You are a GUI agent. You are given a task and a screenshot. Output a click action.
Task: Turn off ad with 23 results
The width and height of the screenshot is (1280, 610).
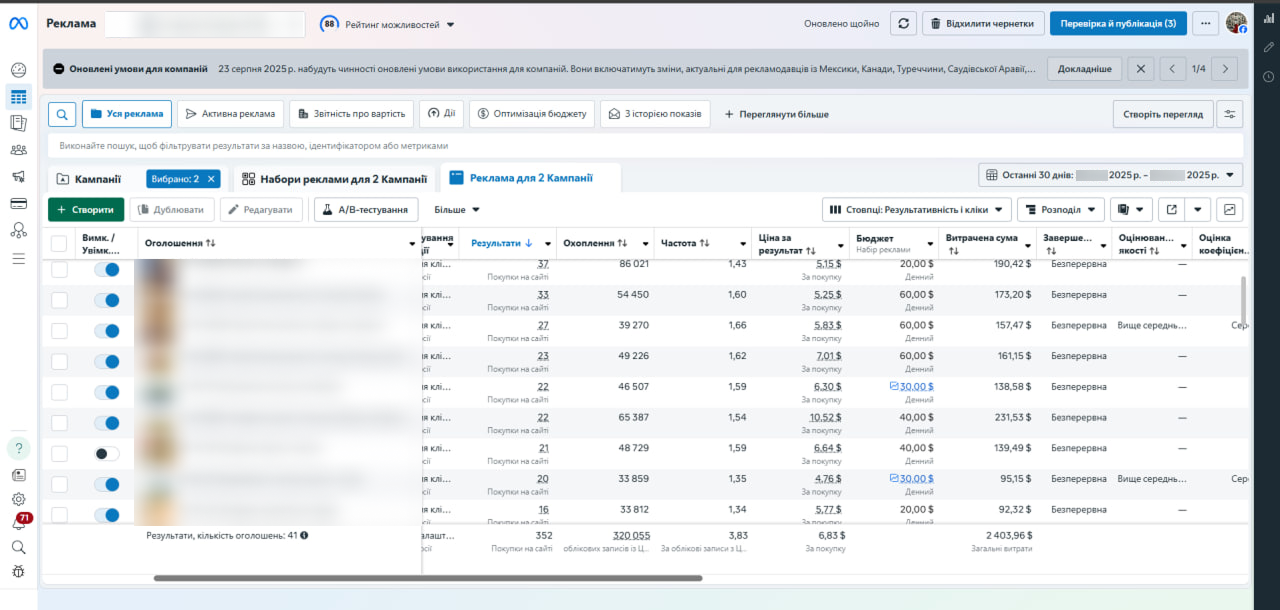pos(106,361)
